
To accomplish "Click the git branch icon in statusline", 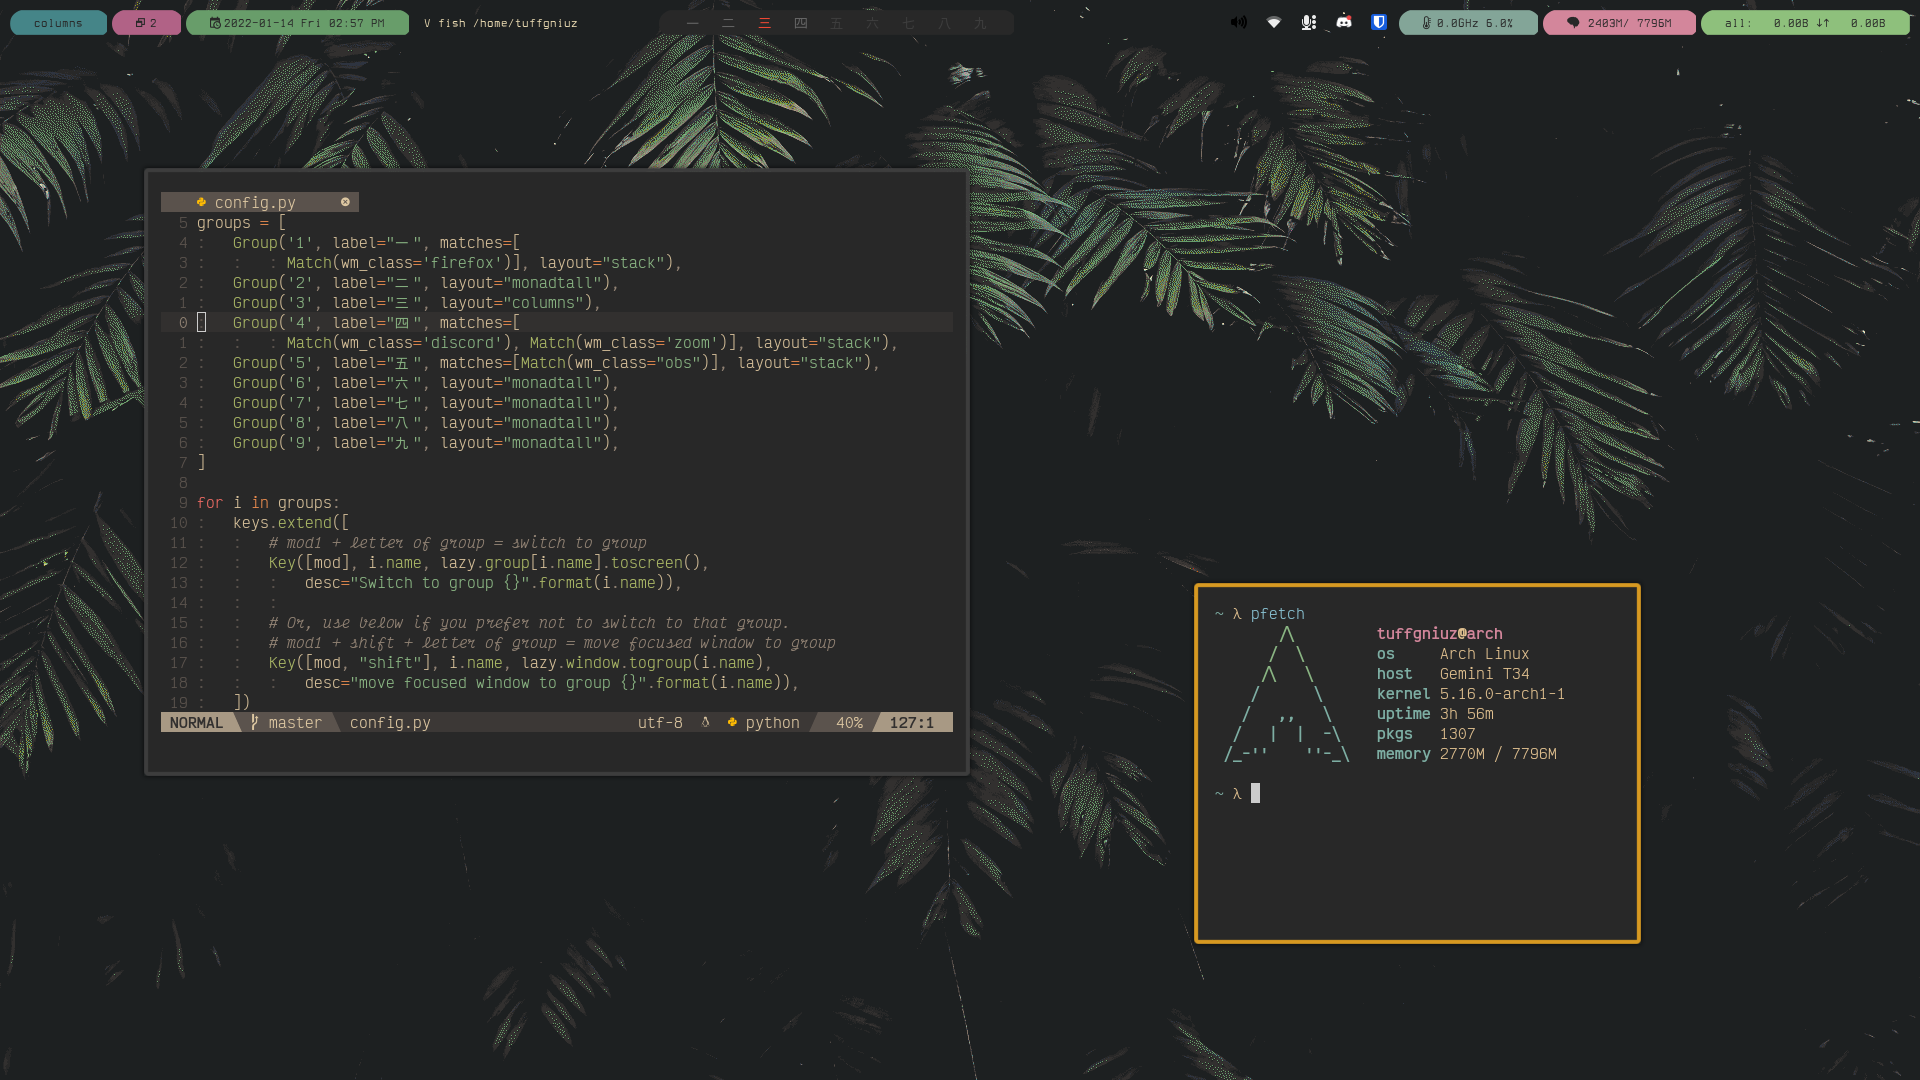I will [x=255, y=722].
